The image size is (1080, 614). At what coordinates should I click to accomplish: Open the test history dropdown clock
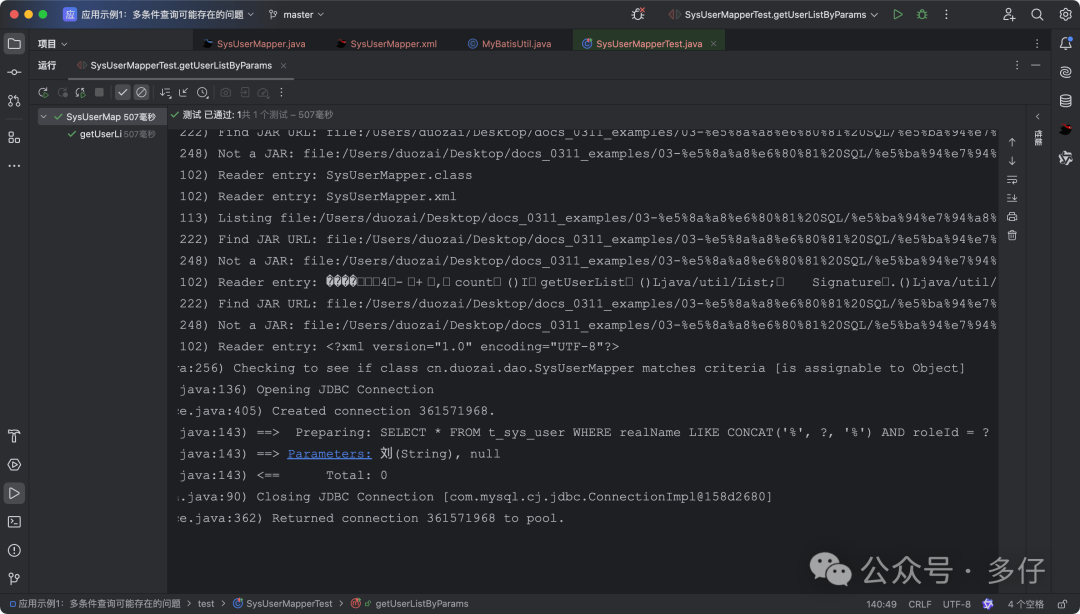coord(202,92)
